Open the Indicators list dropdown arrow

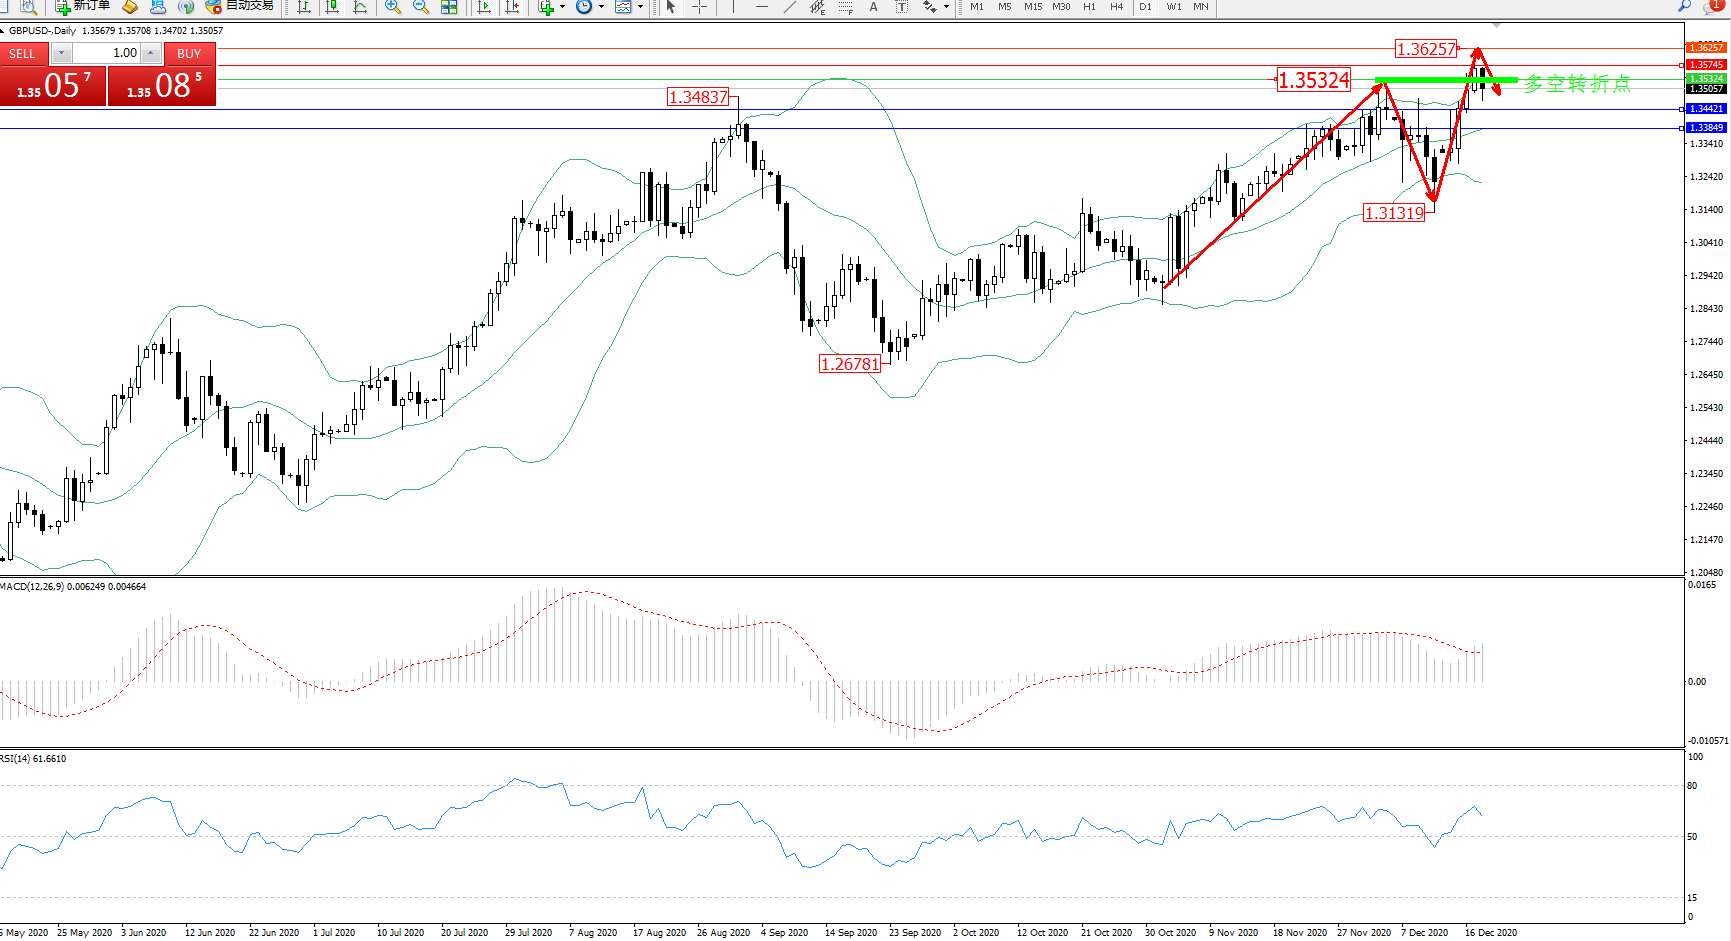point(562,7)
